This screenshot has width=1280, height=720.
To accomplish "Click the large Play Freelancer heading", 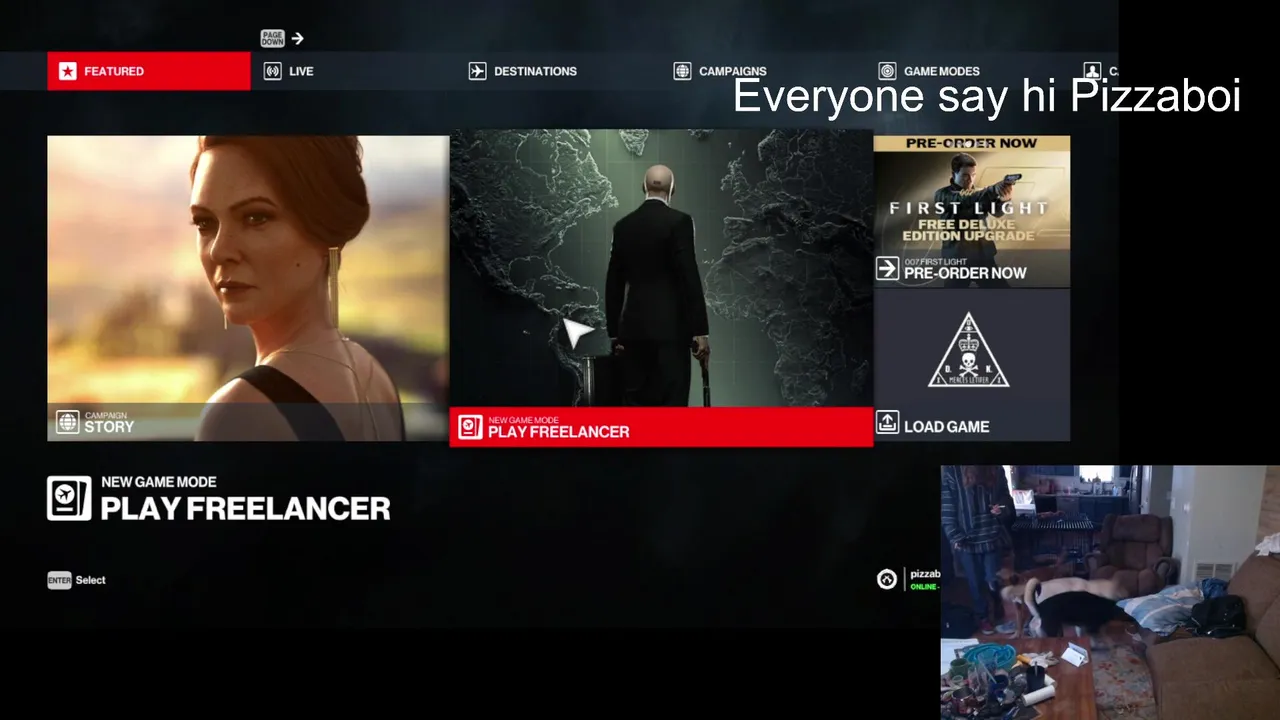I will (245, 508).
